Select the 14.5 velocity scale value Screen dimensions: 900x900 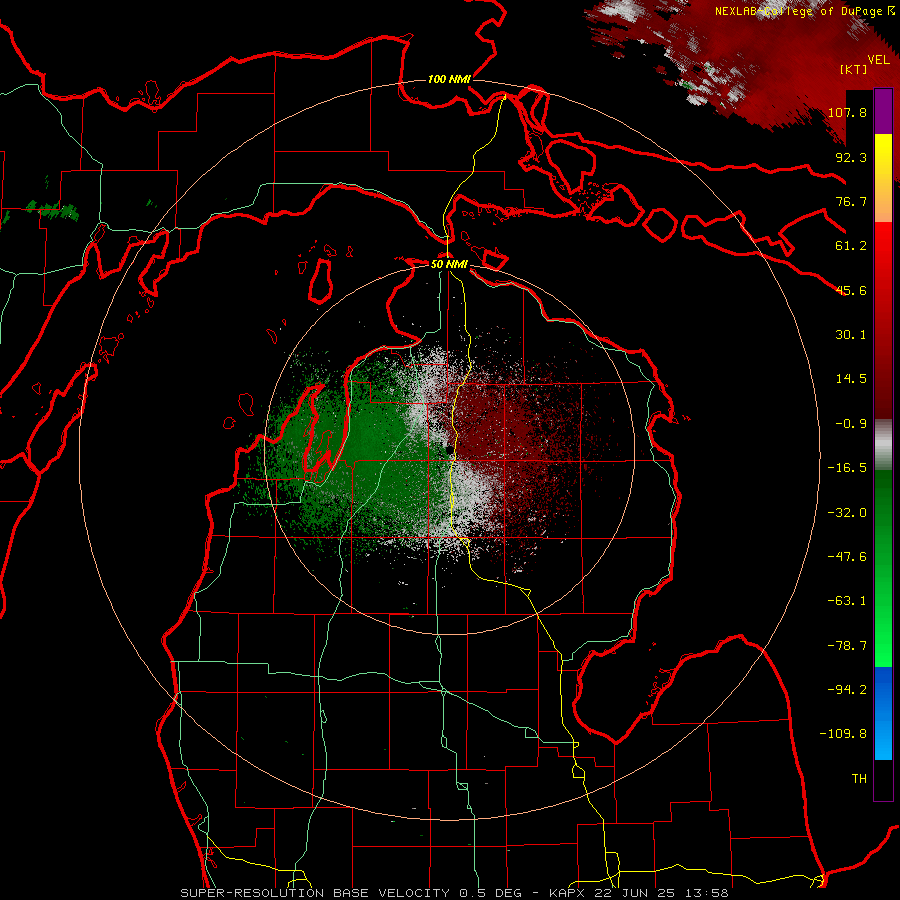coord(851,379)
